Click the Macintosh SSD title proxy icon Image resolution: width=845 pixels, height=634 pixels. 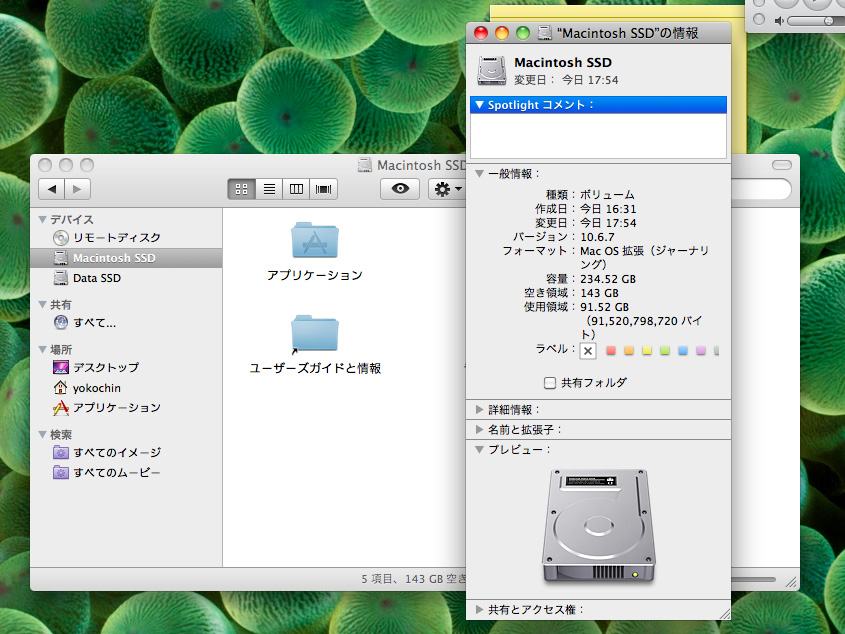(x=365, y=165)
